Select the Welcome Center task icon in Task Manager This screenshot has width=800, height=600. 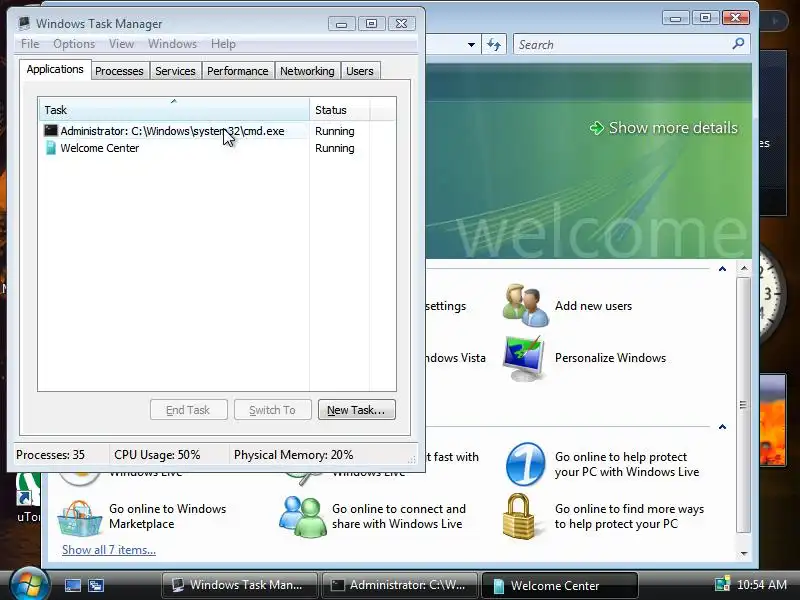coord(51,148)
